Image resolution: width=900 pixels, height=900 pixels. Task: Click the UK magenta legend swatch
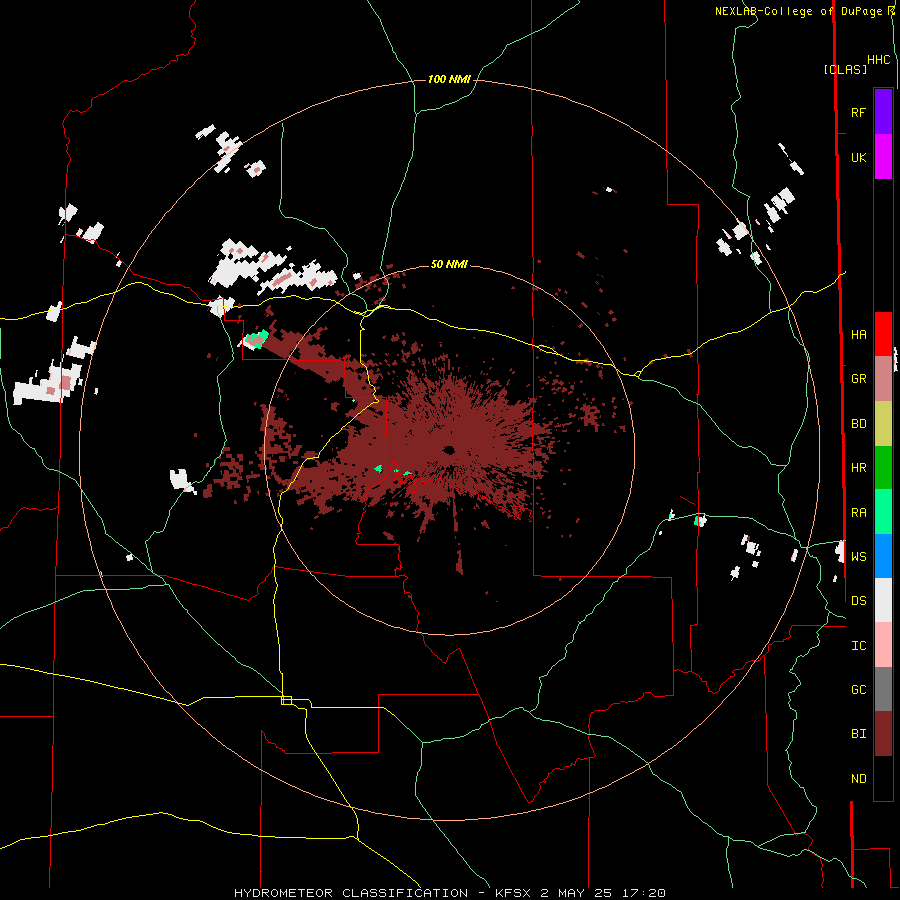pyautogui.click(x=883, y=157)
